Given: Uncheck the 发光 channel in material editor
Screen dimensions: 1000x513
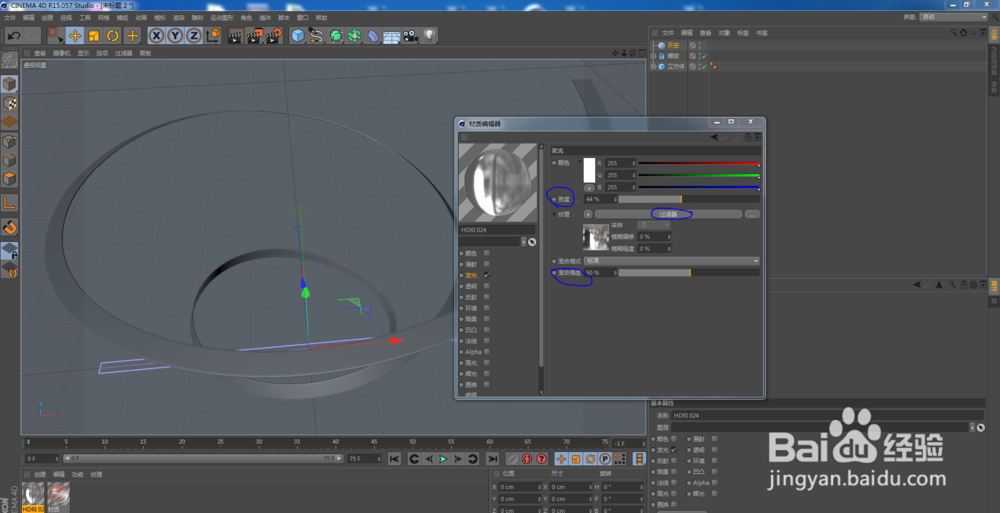Looking at the screenshot, I should pos(487,275).
